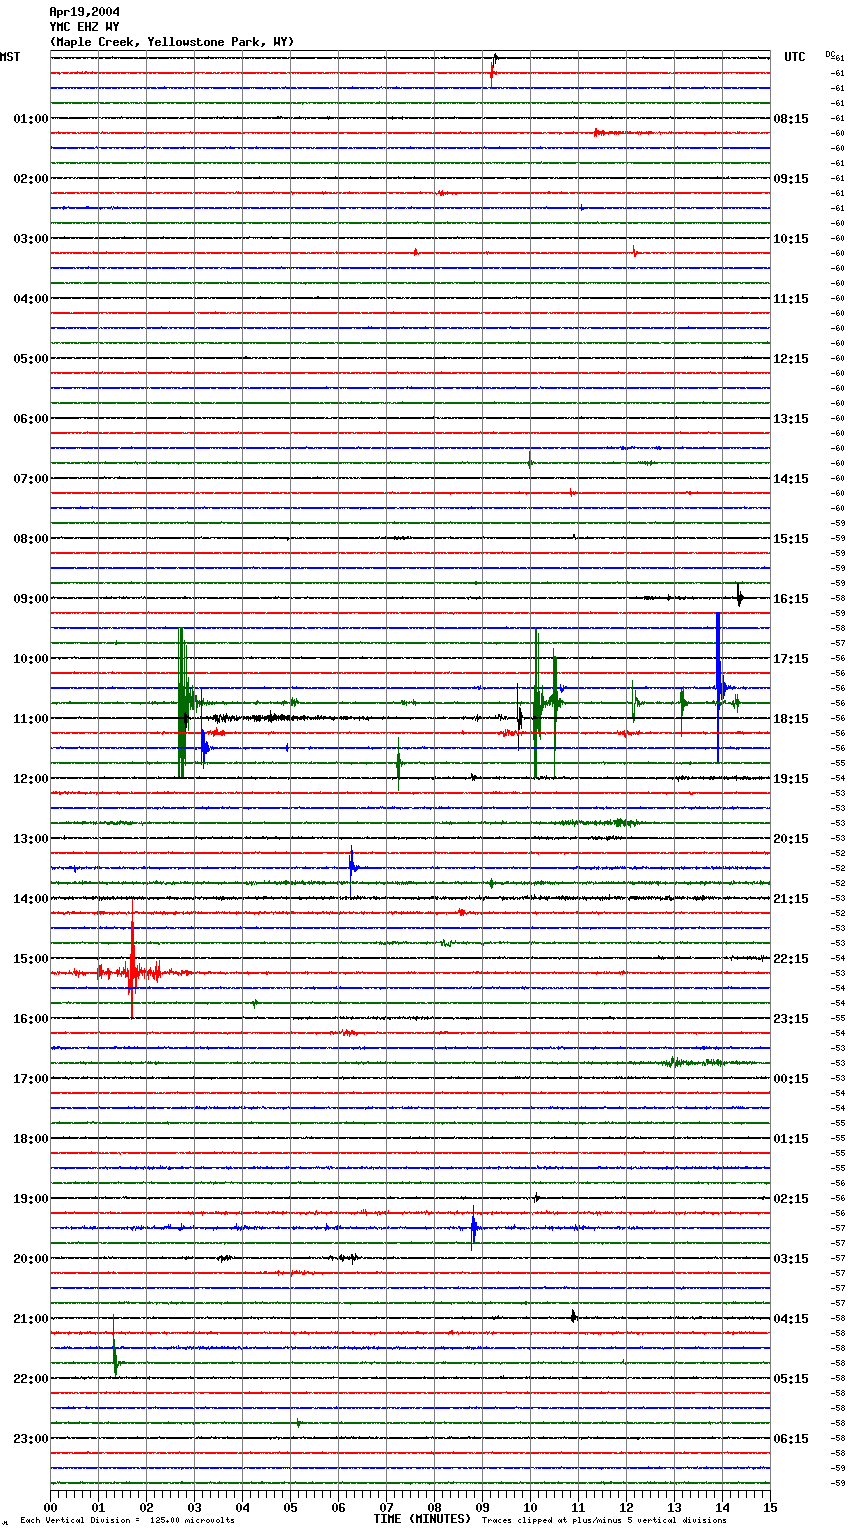850x1534 pixels.
Task: Click the UTC time label '09:15'
Action: coord(791,179)
